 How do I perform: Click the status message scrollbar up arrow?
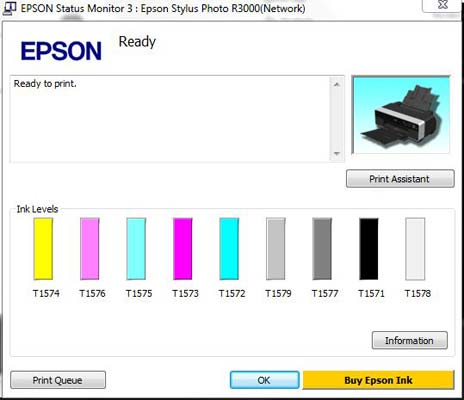[337, 84]
